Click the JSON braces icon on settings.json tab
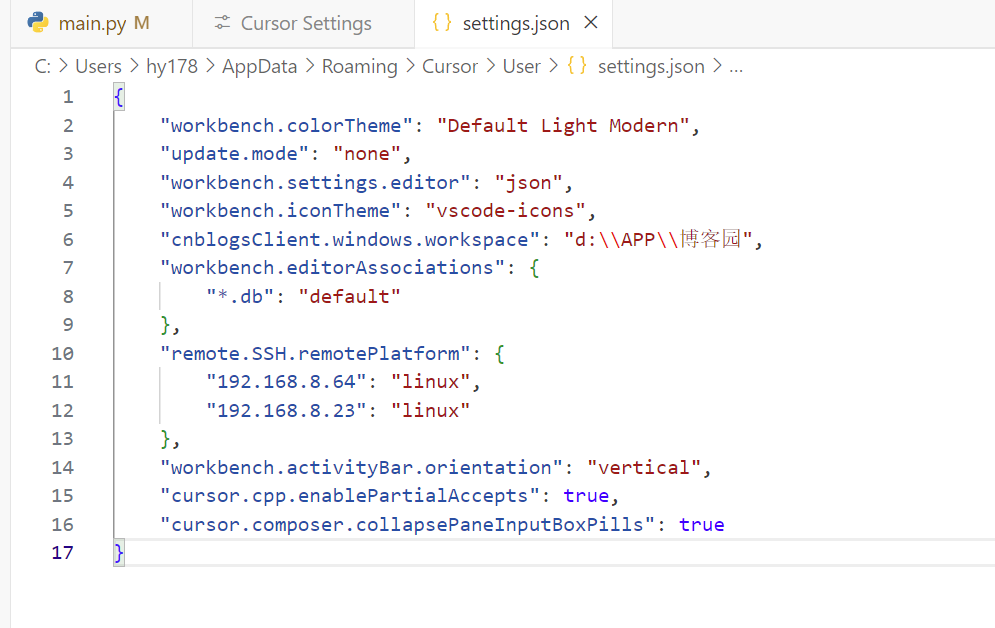The height and width of the screenshot is (628, 995). [441, 23]
